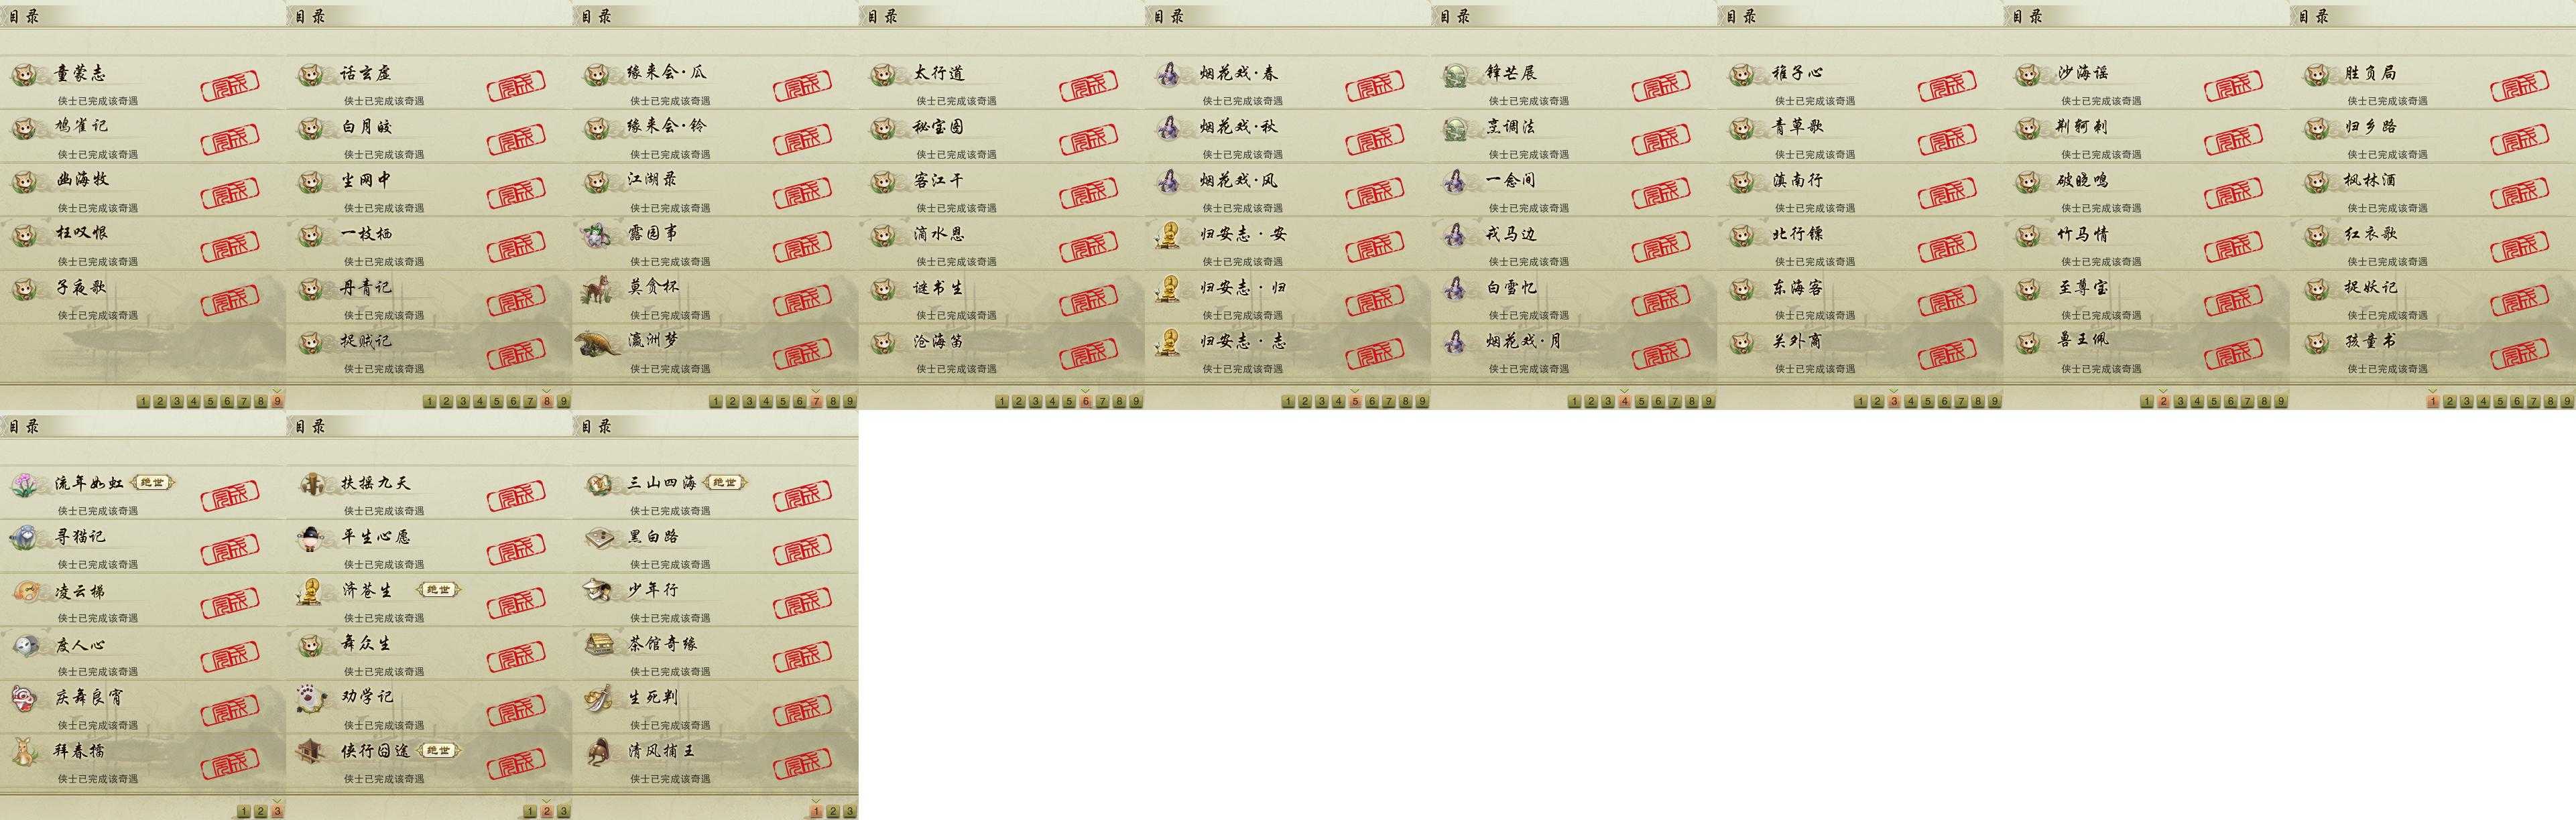The width and height of the screenshot is (2576, 820).
Task: Click the 绝世 badge beside 流年如虹
Action: pyautogui.click(x=152, y=483)
